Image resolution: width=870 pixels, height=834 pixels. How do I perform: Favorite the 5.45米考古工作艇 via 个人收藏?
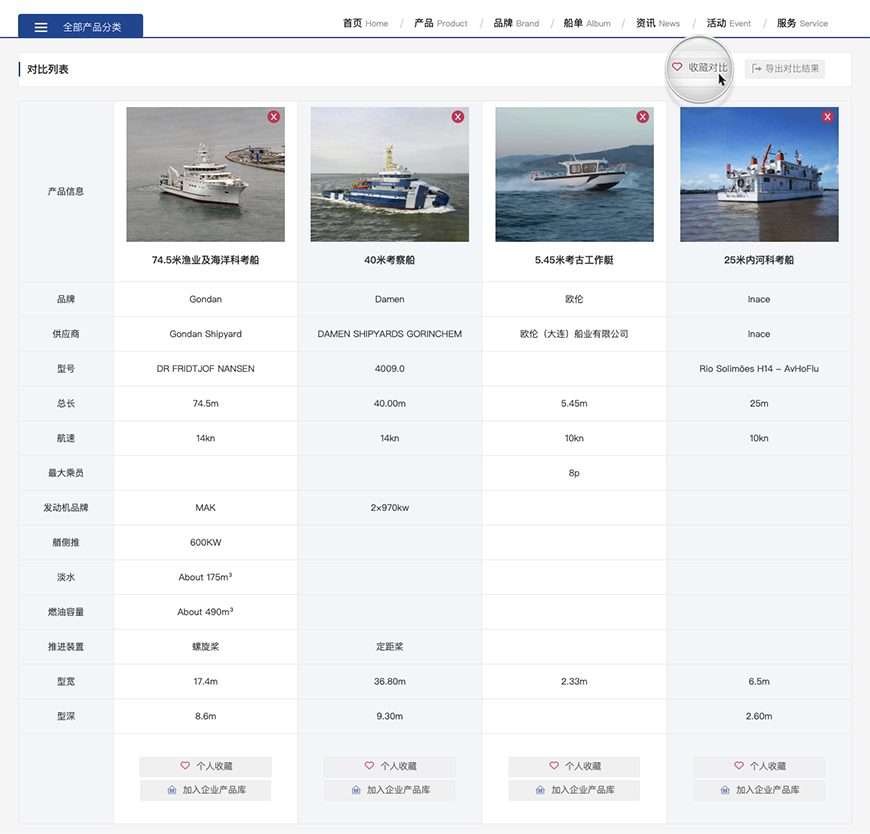click(574, 766)
